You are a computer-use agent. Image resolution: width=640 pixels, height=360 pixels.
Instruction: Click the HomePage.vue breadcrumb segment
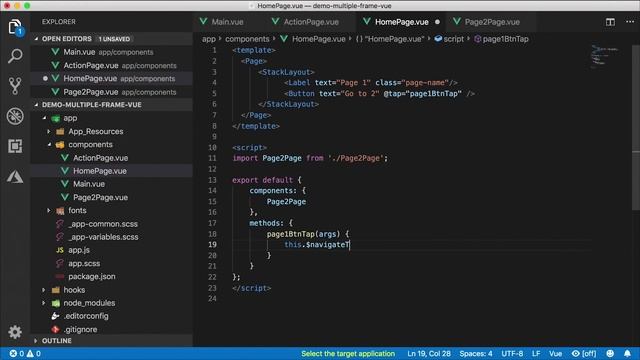[313, 39]
